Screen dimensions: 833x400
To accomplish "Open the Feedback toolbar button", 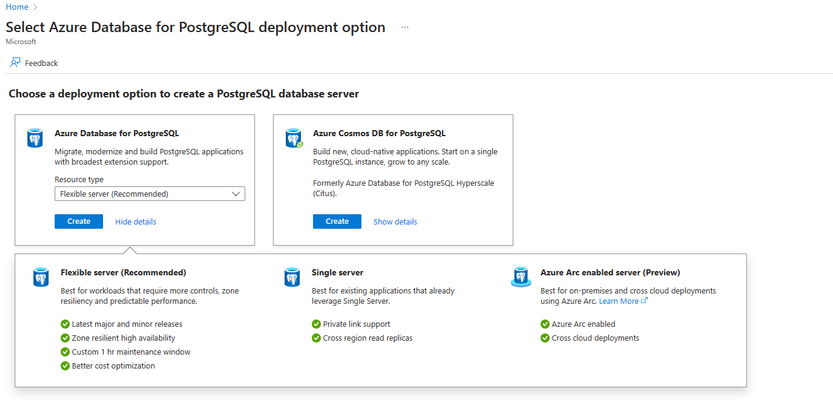I will [x=34, y=63].
